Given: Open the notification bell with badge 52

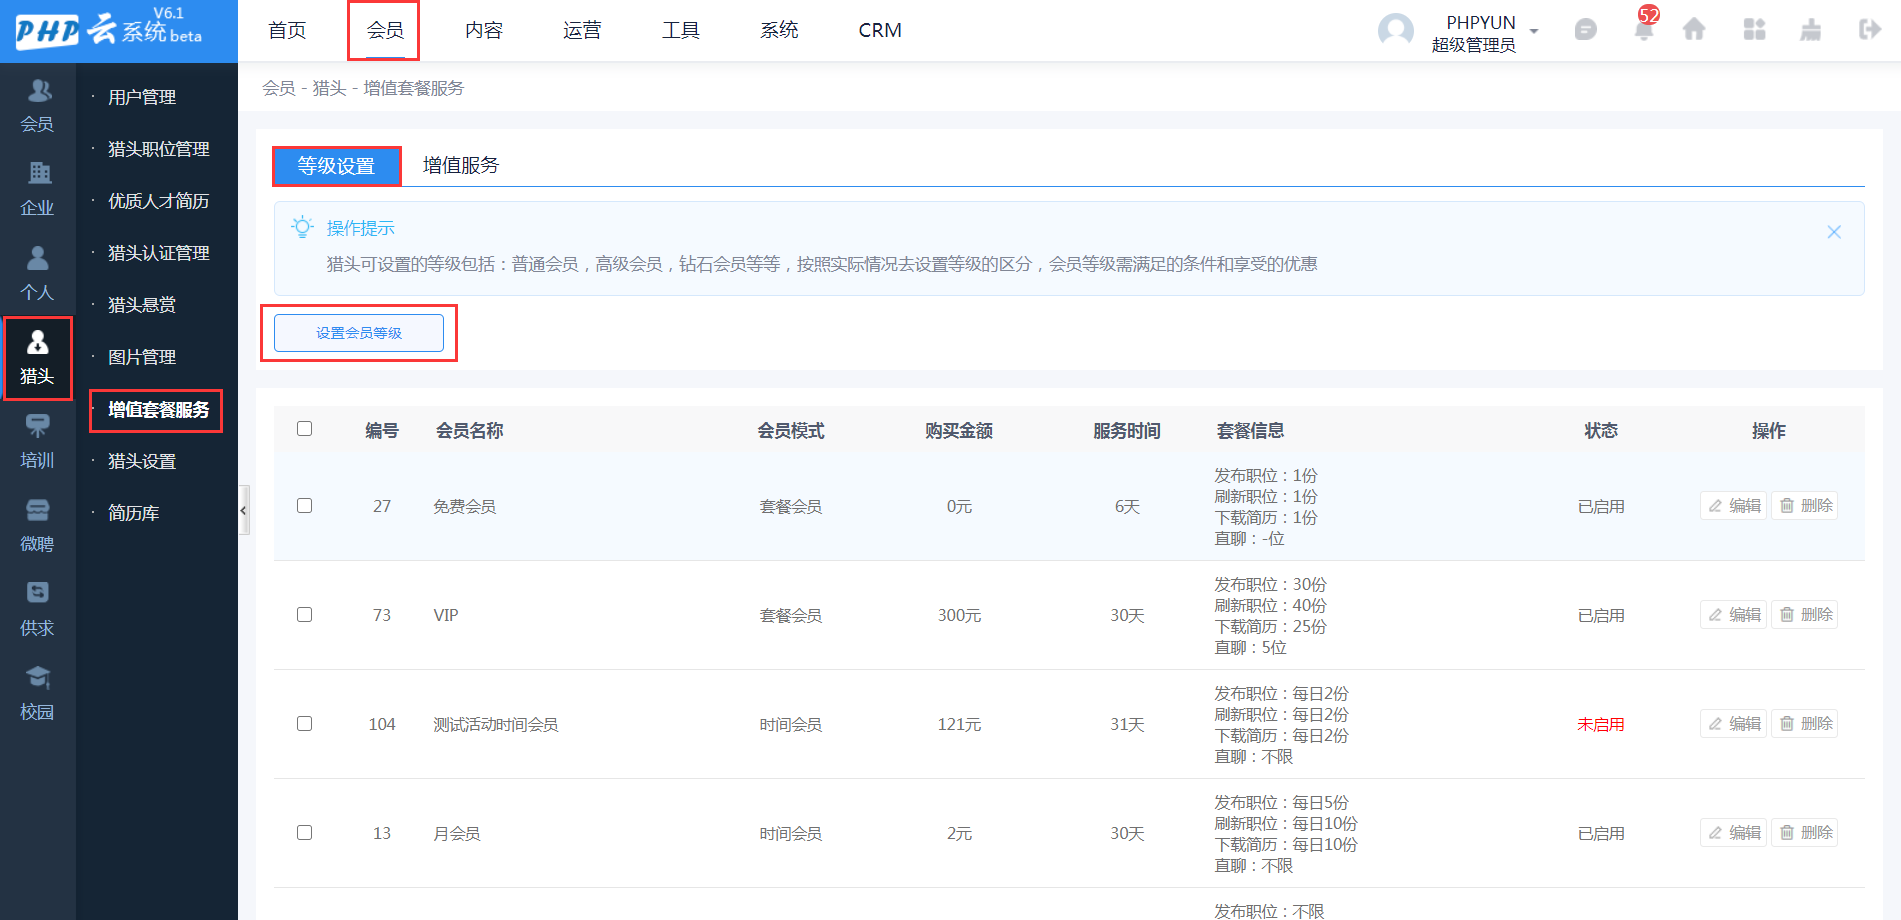Looking at the screenshot, I should tap(1644, 29).
